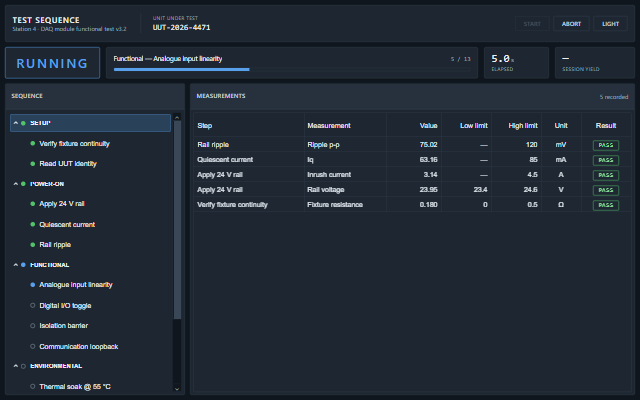The height and width of the screenshot is (400, 640).
Task: Click the 5 recorded count label
Action: [613, 97]
